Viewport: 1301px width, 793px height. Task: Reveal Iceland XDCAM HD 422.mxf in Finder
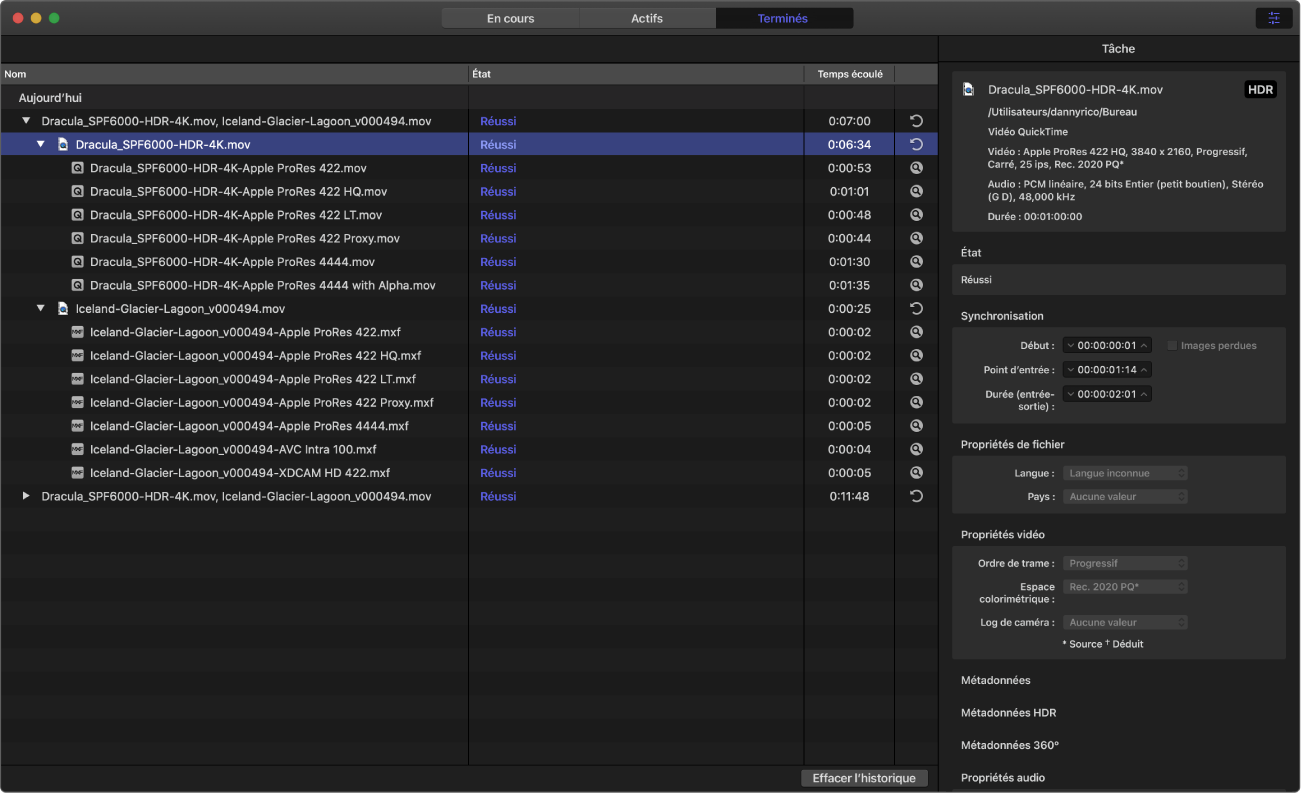pyautogui.click(x=916, y=473)
